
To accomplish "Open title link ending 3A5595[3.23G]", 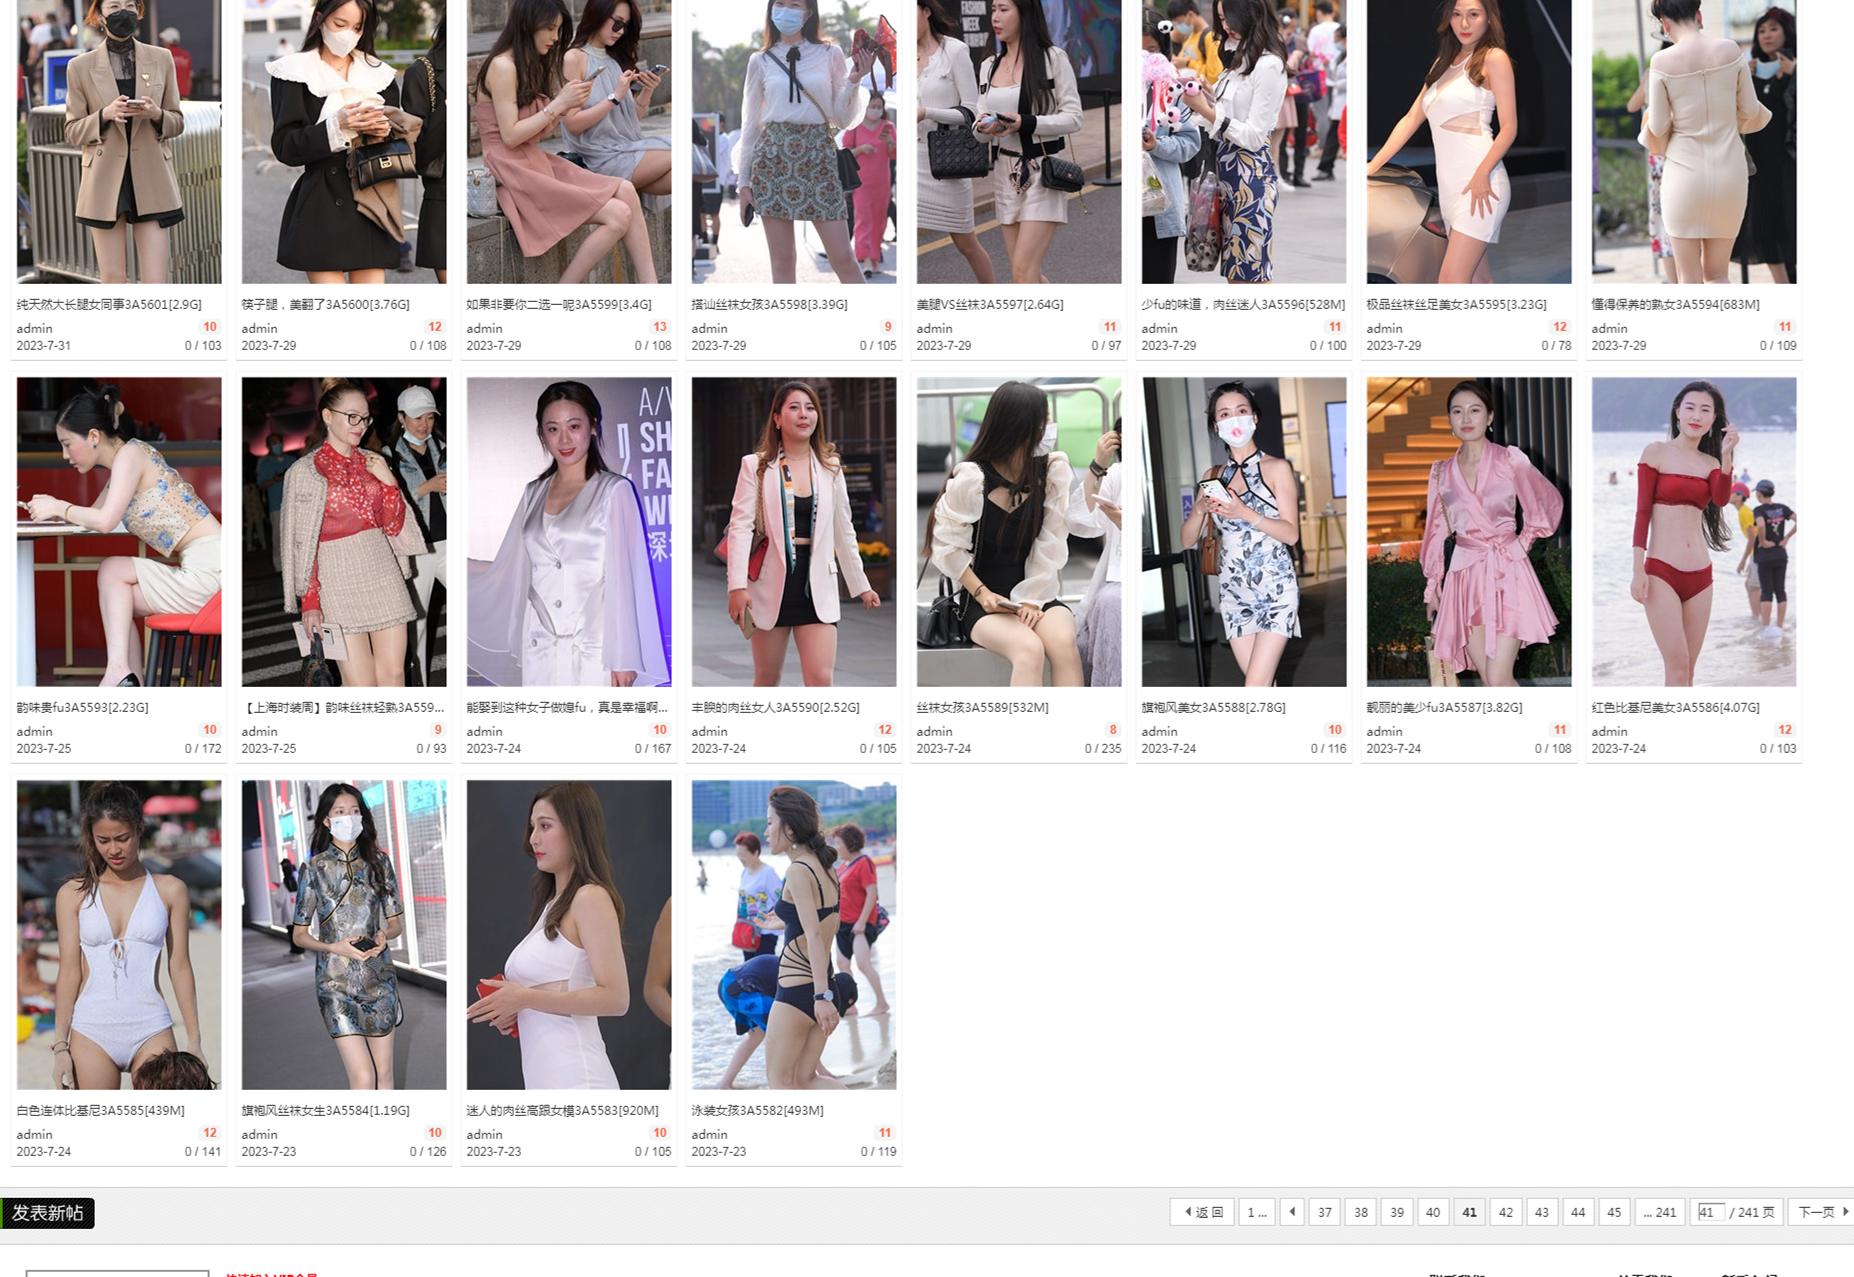I will click(1456, 304).
